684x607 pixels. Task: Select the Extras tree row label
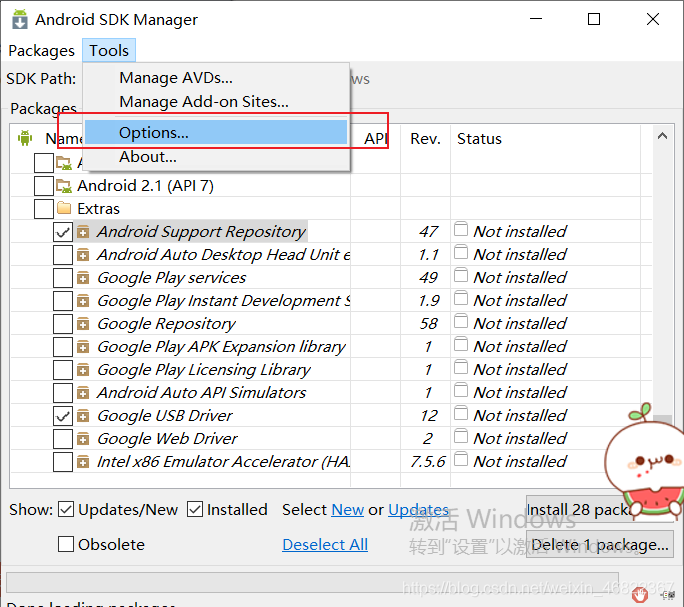tap(98, 209)
